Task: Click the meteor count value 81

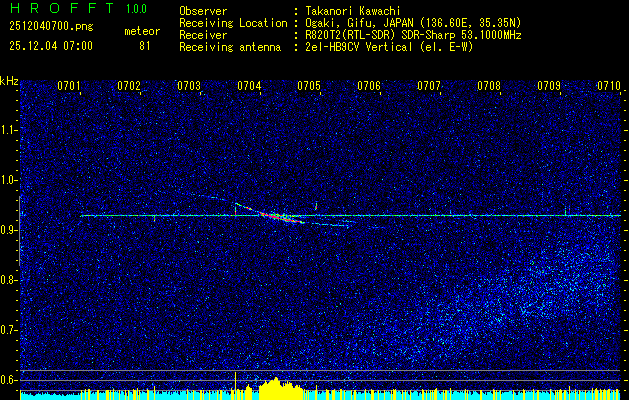Action: [145, 46]
